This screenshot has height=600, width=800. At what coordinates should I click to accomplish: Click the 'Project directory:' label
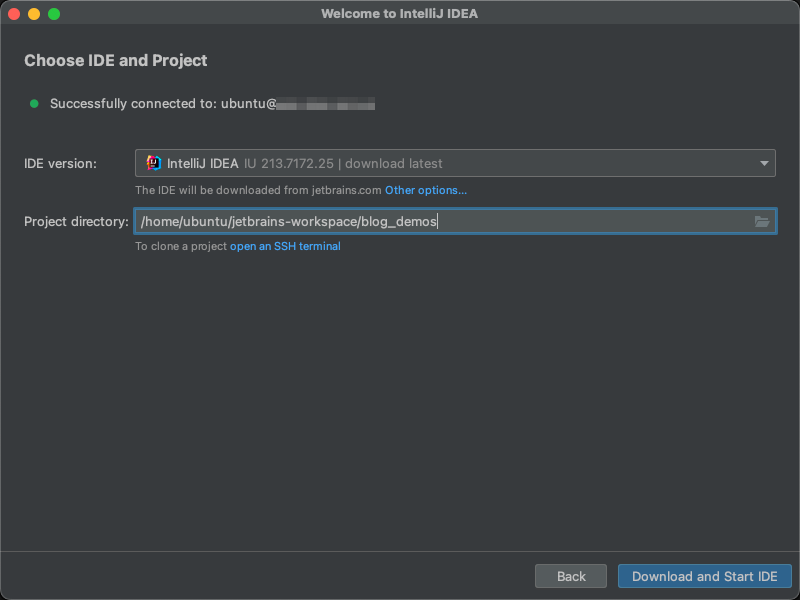tap(77, 222)
